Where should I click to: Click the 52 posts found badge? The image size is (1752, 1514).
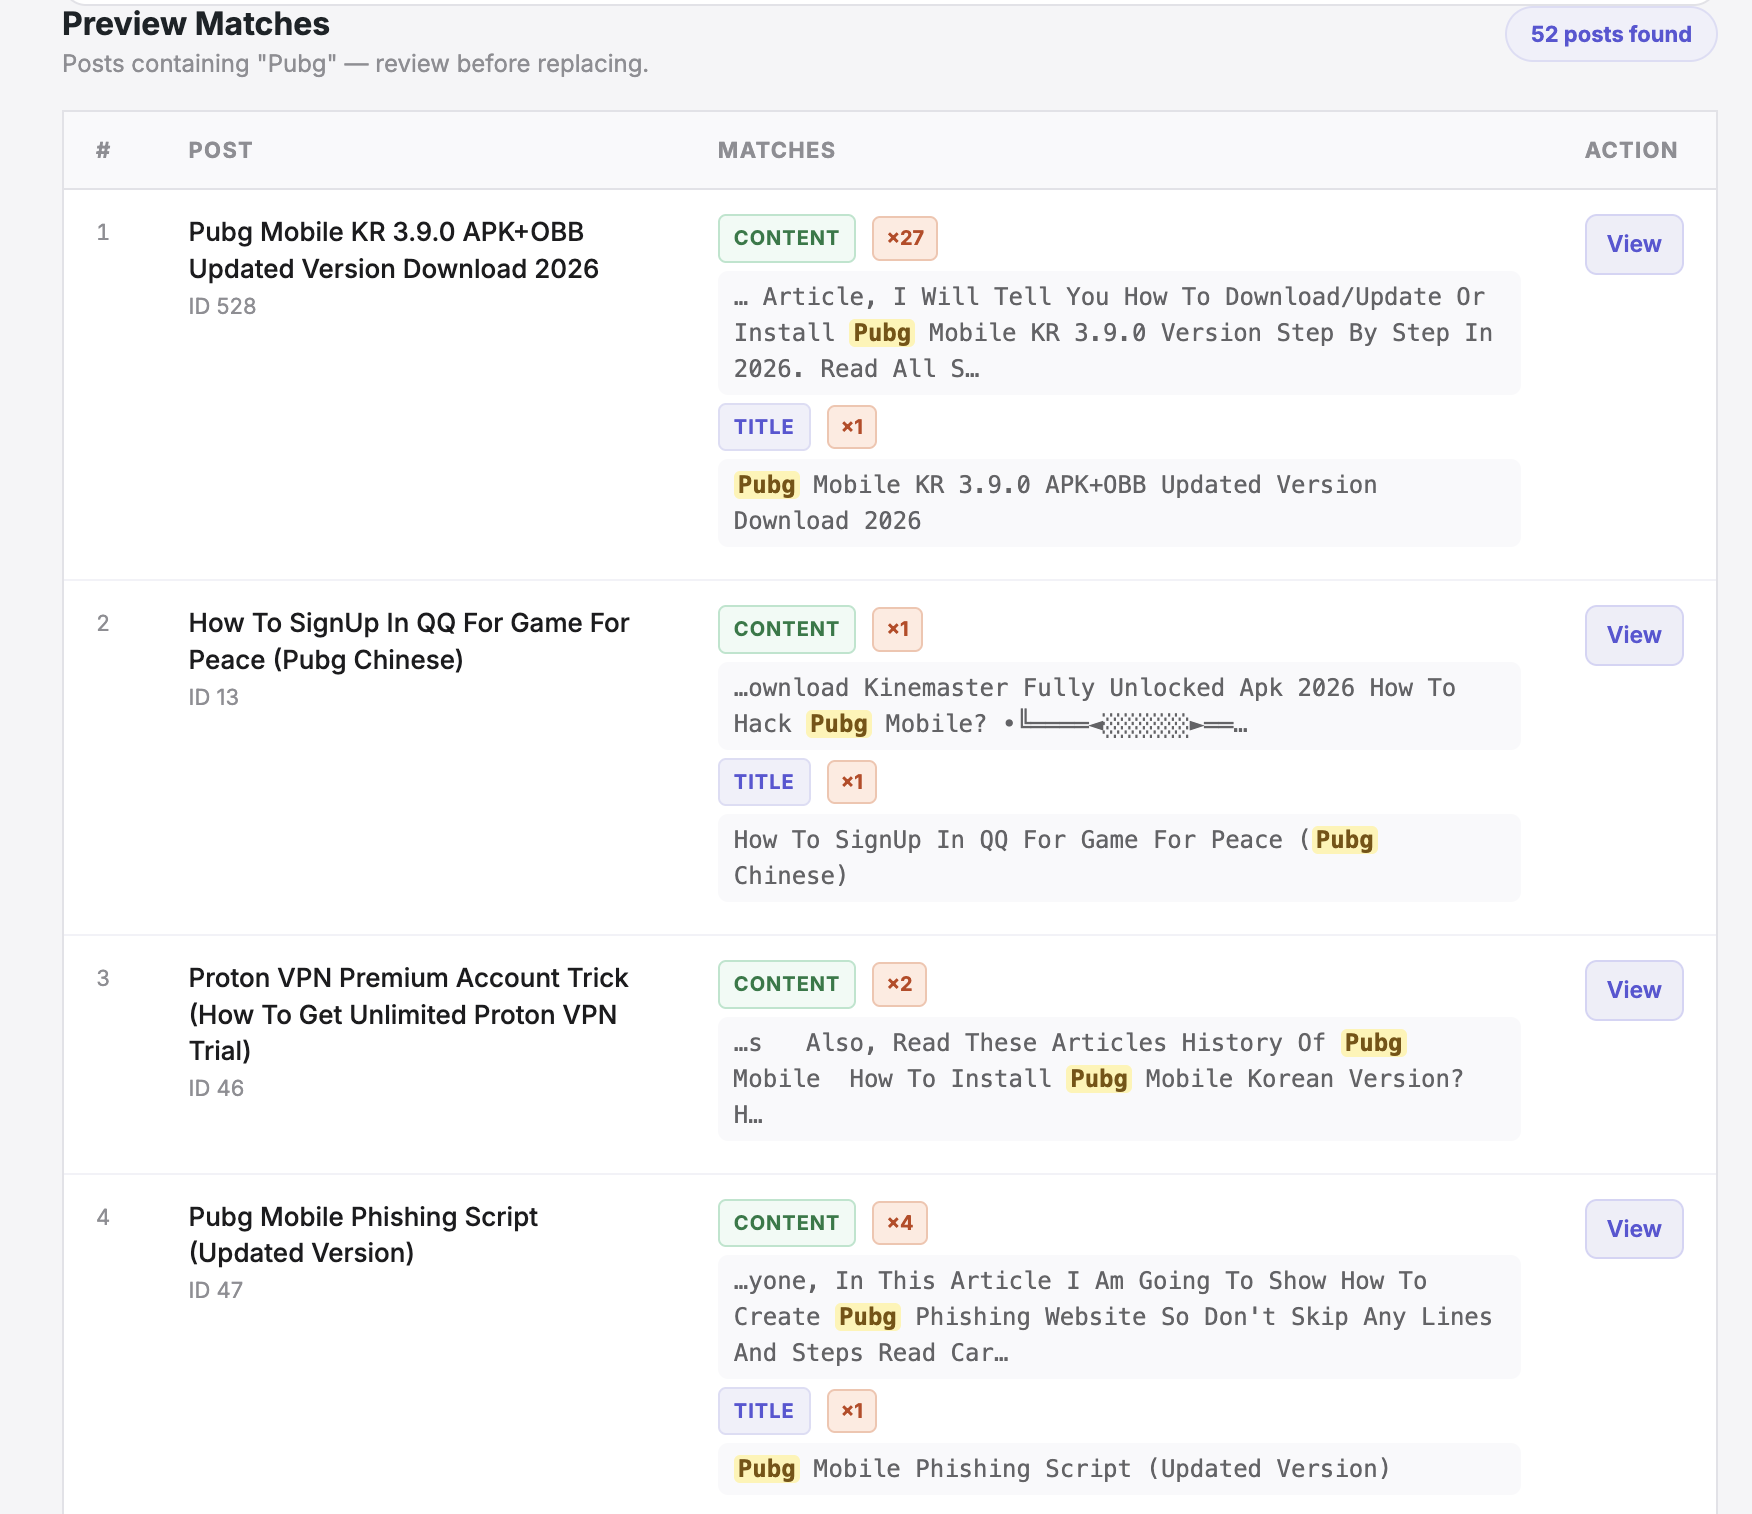click(x=1610, y=34)
